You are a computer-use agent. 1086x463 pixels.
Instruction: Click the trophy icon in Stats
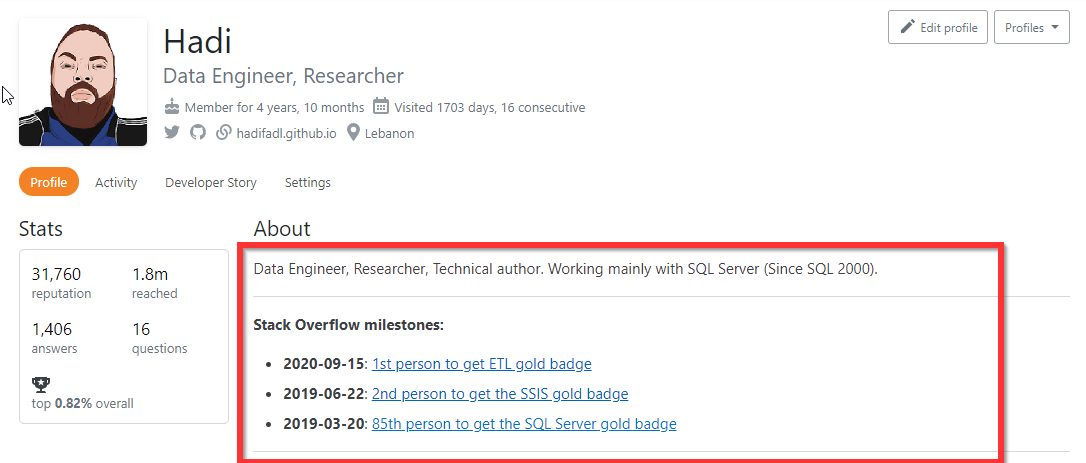coord(41,384)
